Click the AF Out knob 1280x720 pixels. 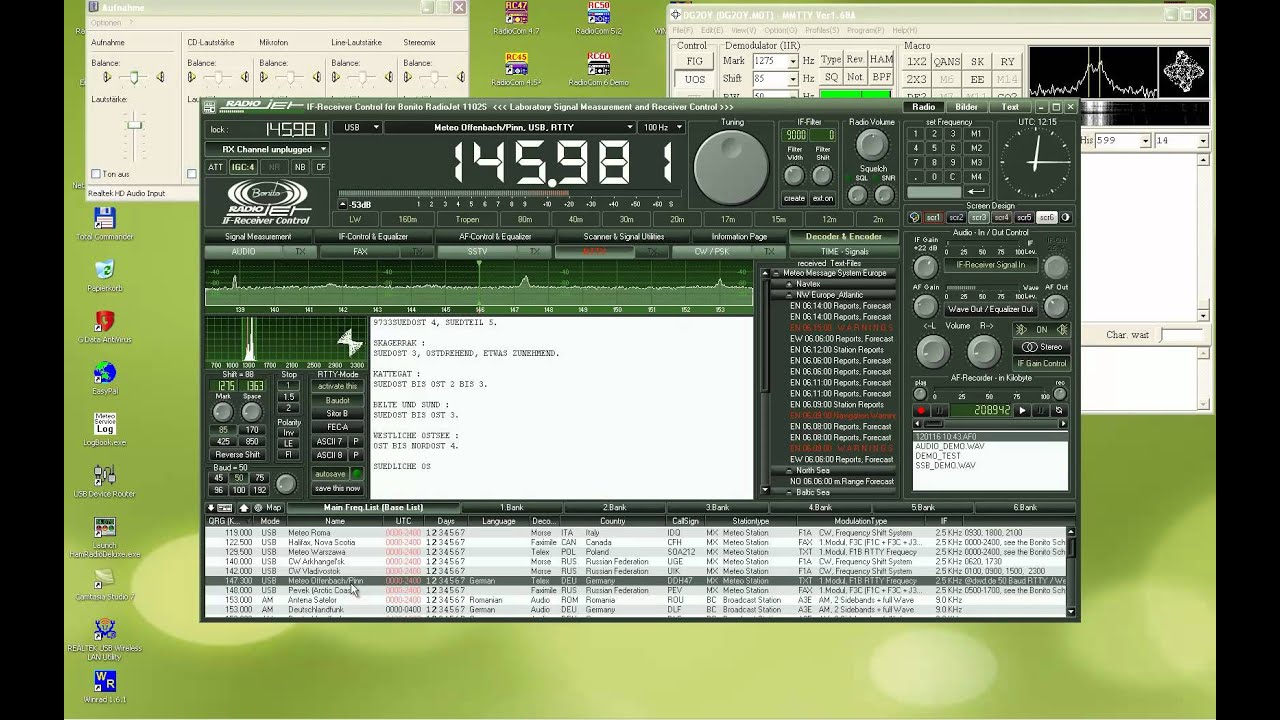[x=1056, y=307]
